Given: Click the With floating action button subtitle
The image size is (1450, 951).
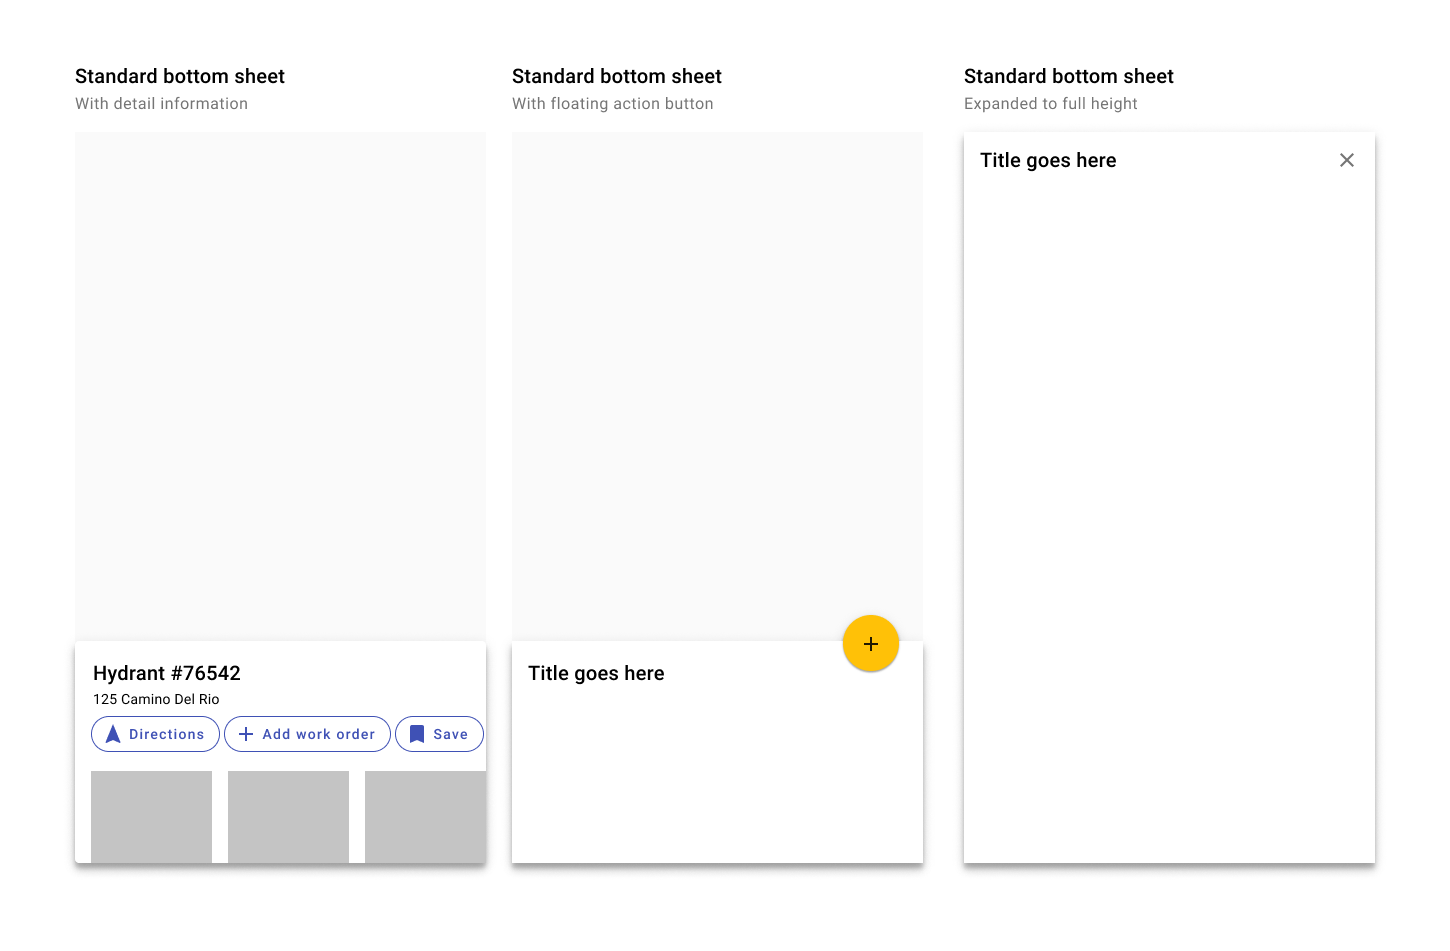Looking at the screenshot, I should tap(613, 103).
